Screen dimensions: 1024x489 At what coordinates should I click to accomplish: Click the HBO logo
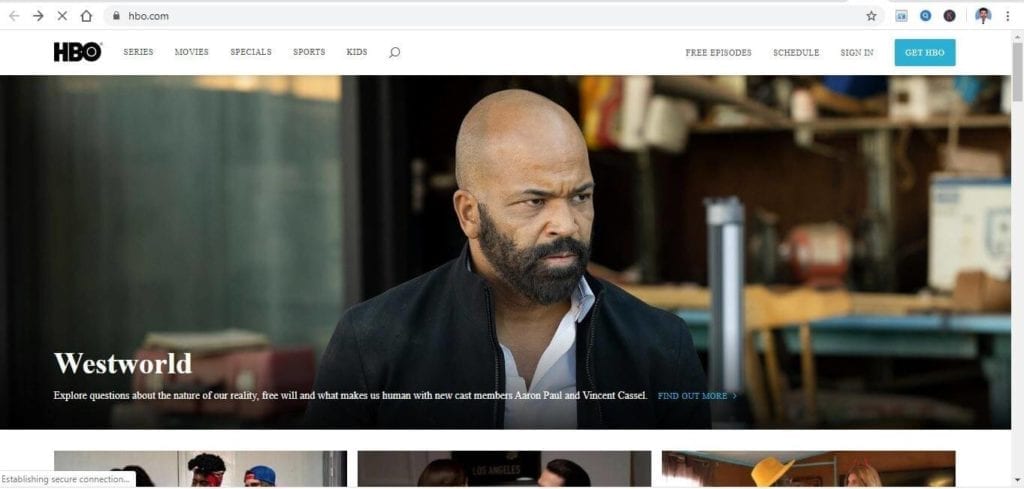pos(78,53)
